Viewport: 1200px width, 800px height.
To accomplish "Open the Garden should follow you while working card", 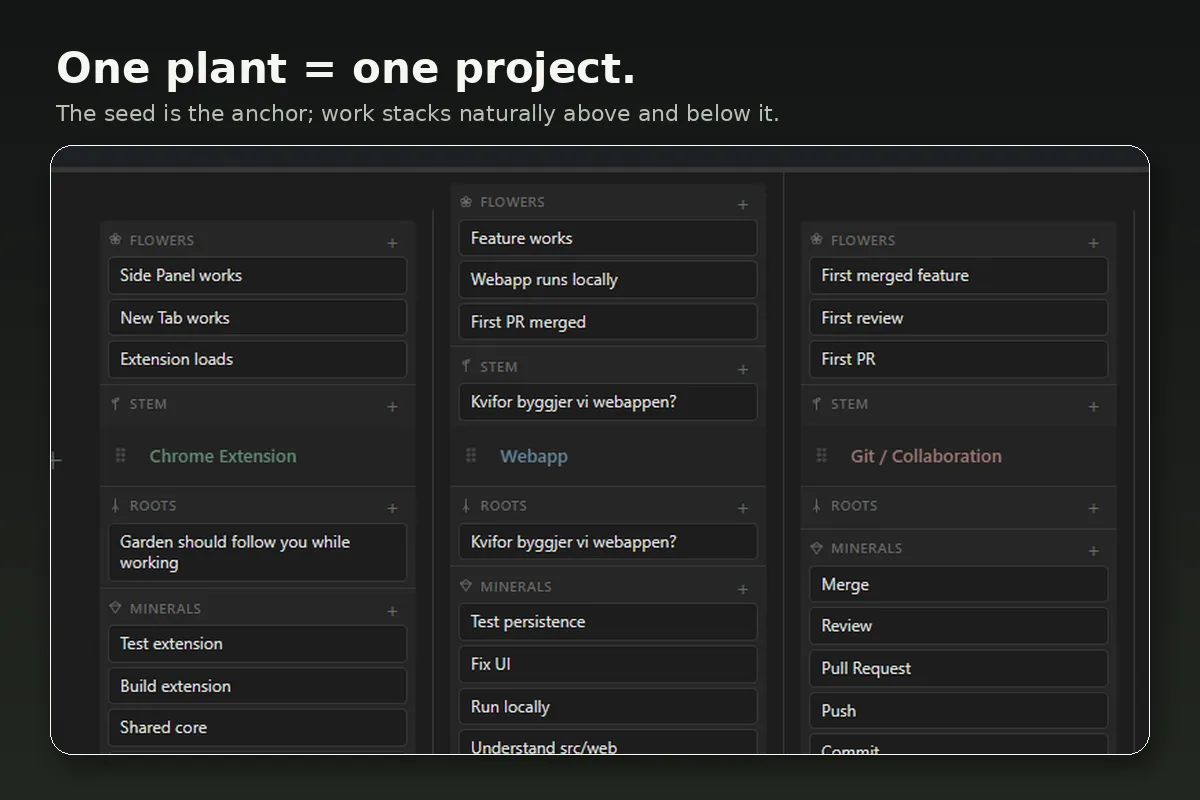I will pos(258,553).
